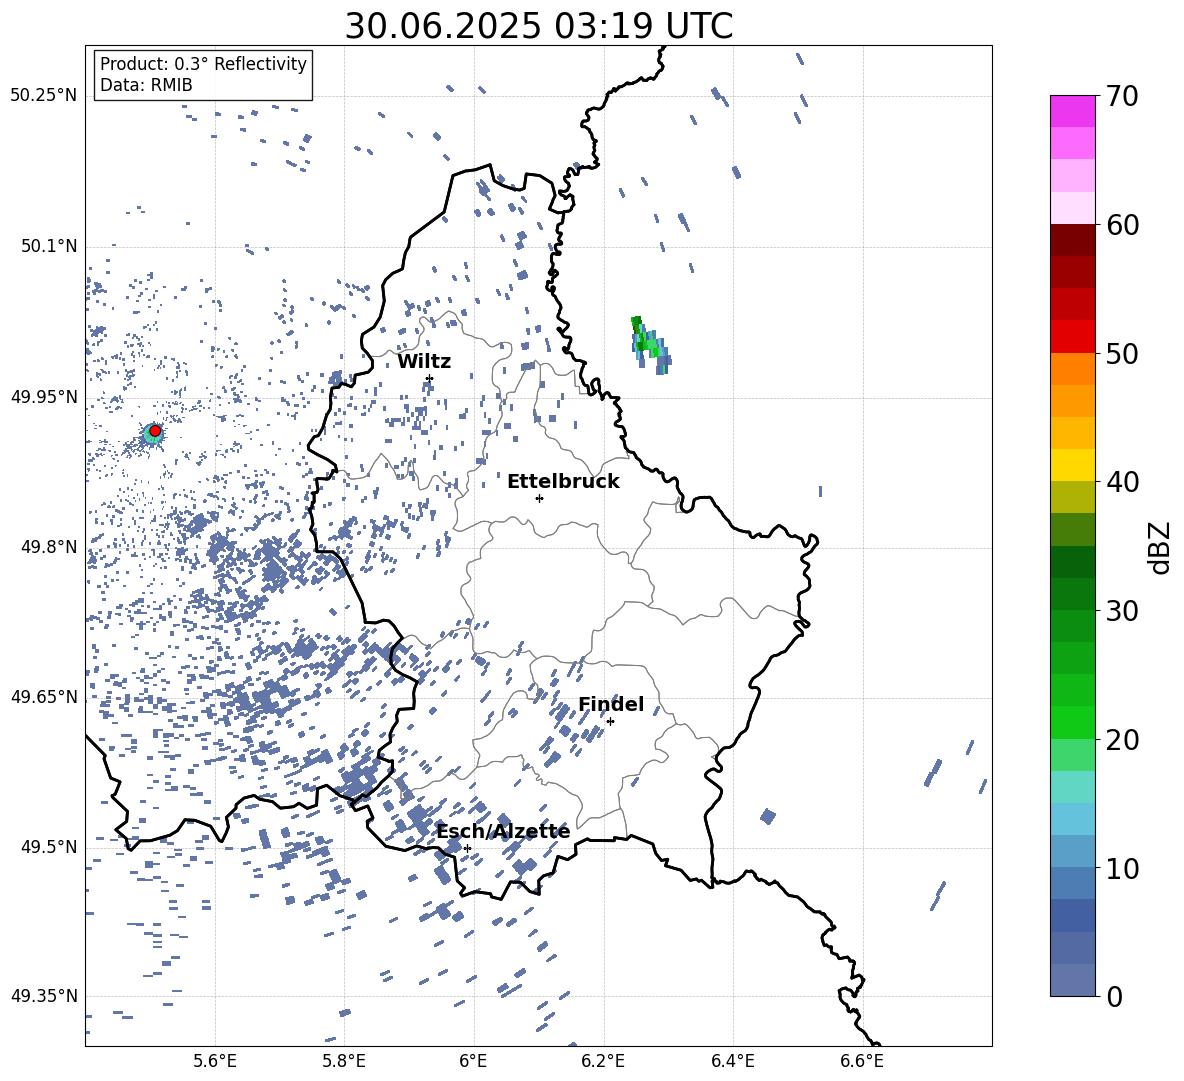Click the colorbar tick label 40
The height and width of the screenshot is (1081, 1184).
point(1122,482)
